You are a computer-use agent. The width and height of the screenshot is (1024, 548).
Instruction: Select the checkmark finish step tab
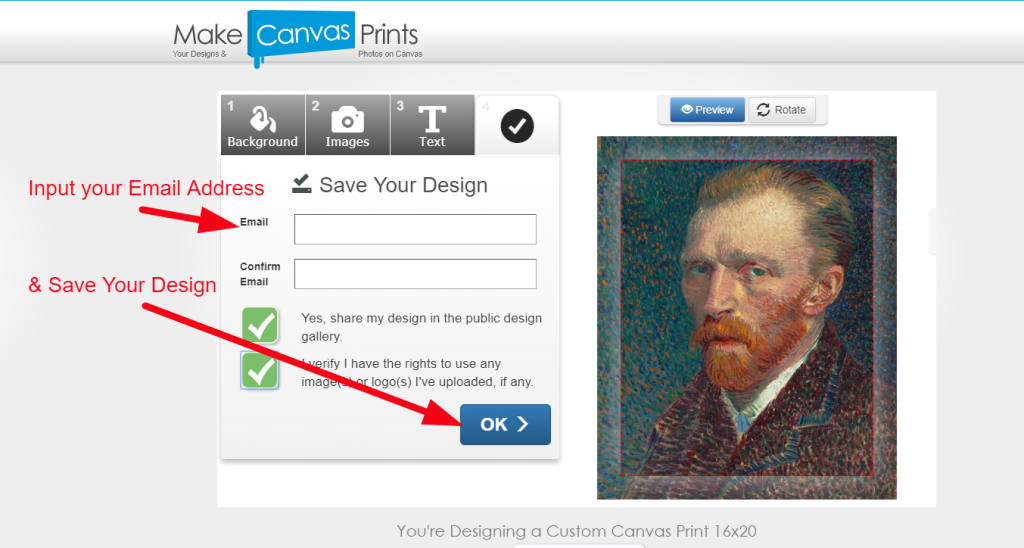click(517, 125)
